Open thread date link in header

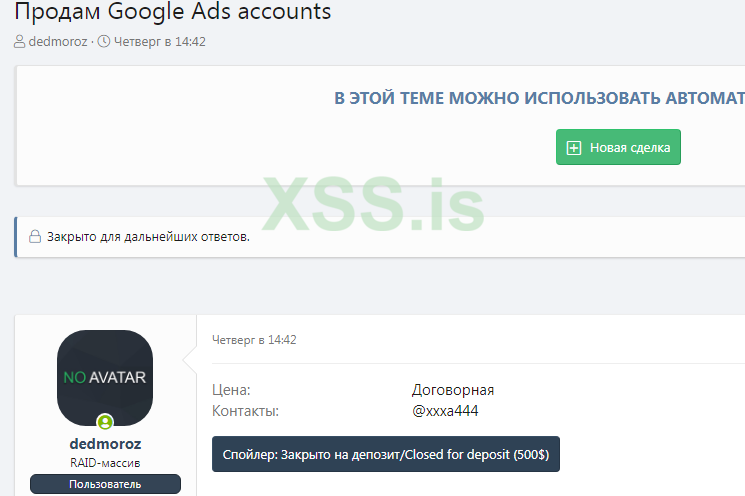(x=160, y=42)
